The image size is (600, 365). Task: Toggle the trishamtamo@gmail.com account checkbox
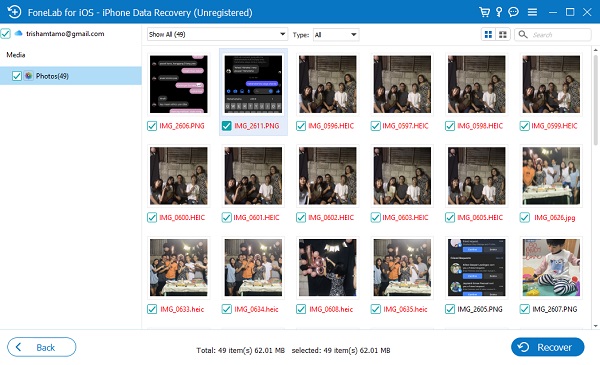pyautogui.click(x=5, y=34)
